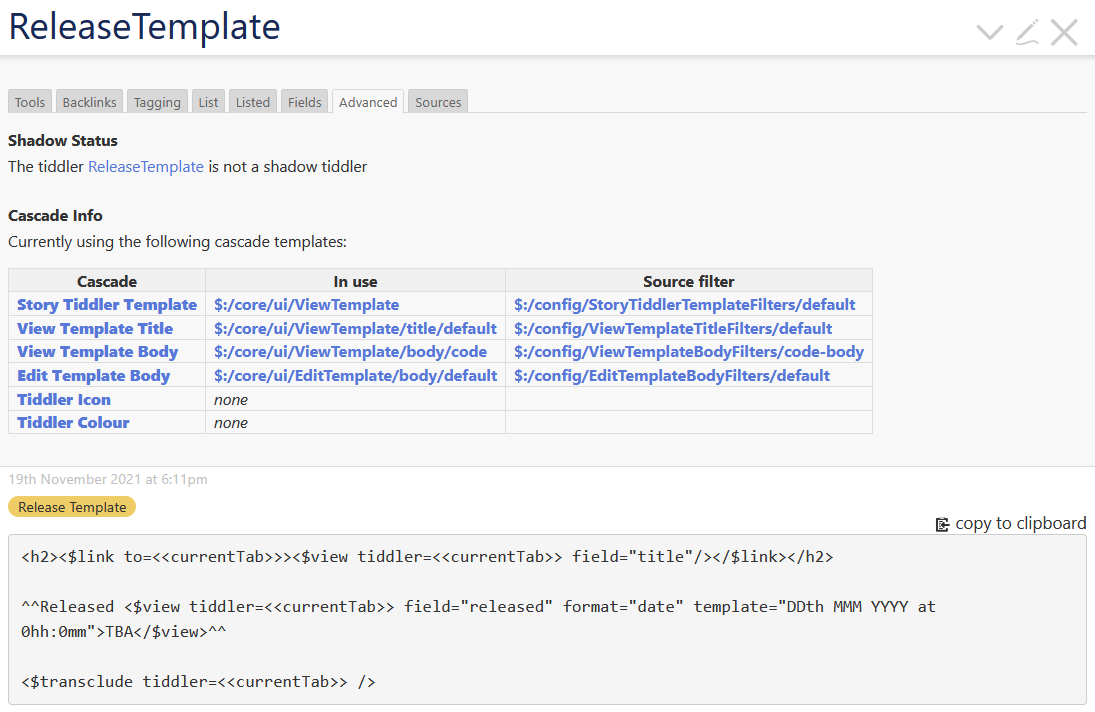The width and height of the screenshot is (1095, 712).
Task: Open the Tools tab
Action: (30, 102)
